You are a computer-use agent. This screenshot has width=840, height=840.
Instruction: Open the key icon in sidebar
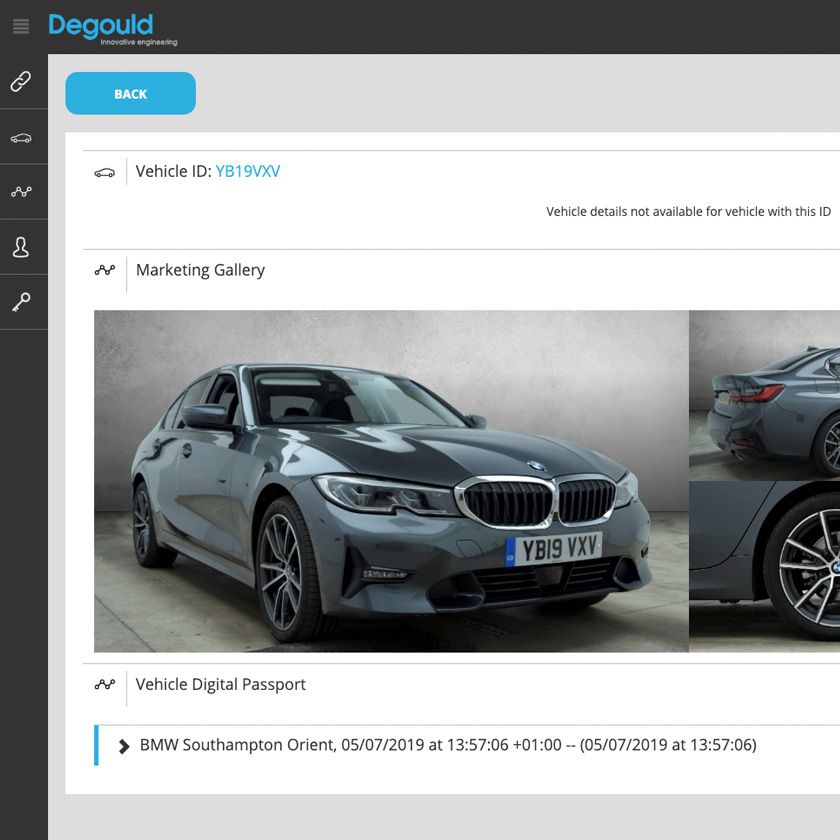(21, 302)
